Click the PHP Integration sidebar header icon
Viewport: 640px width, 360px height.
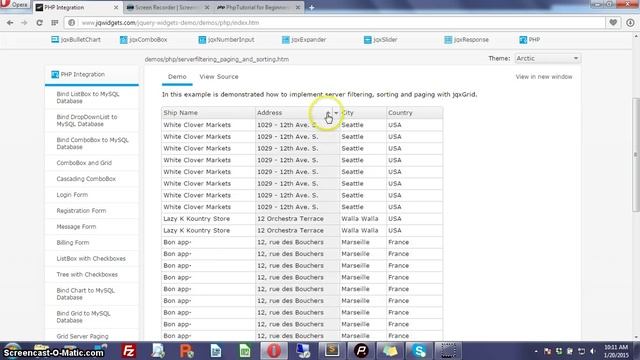tap(55, 74)
